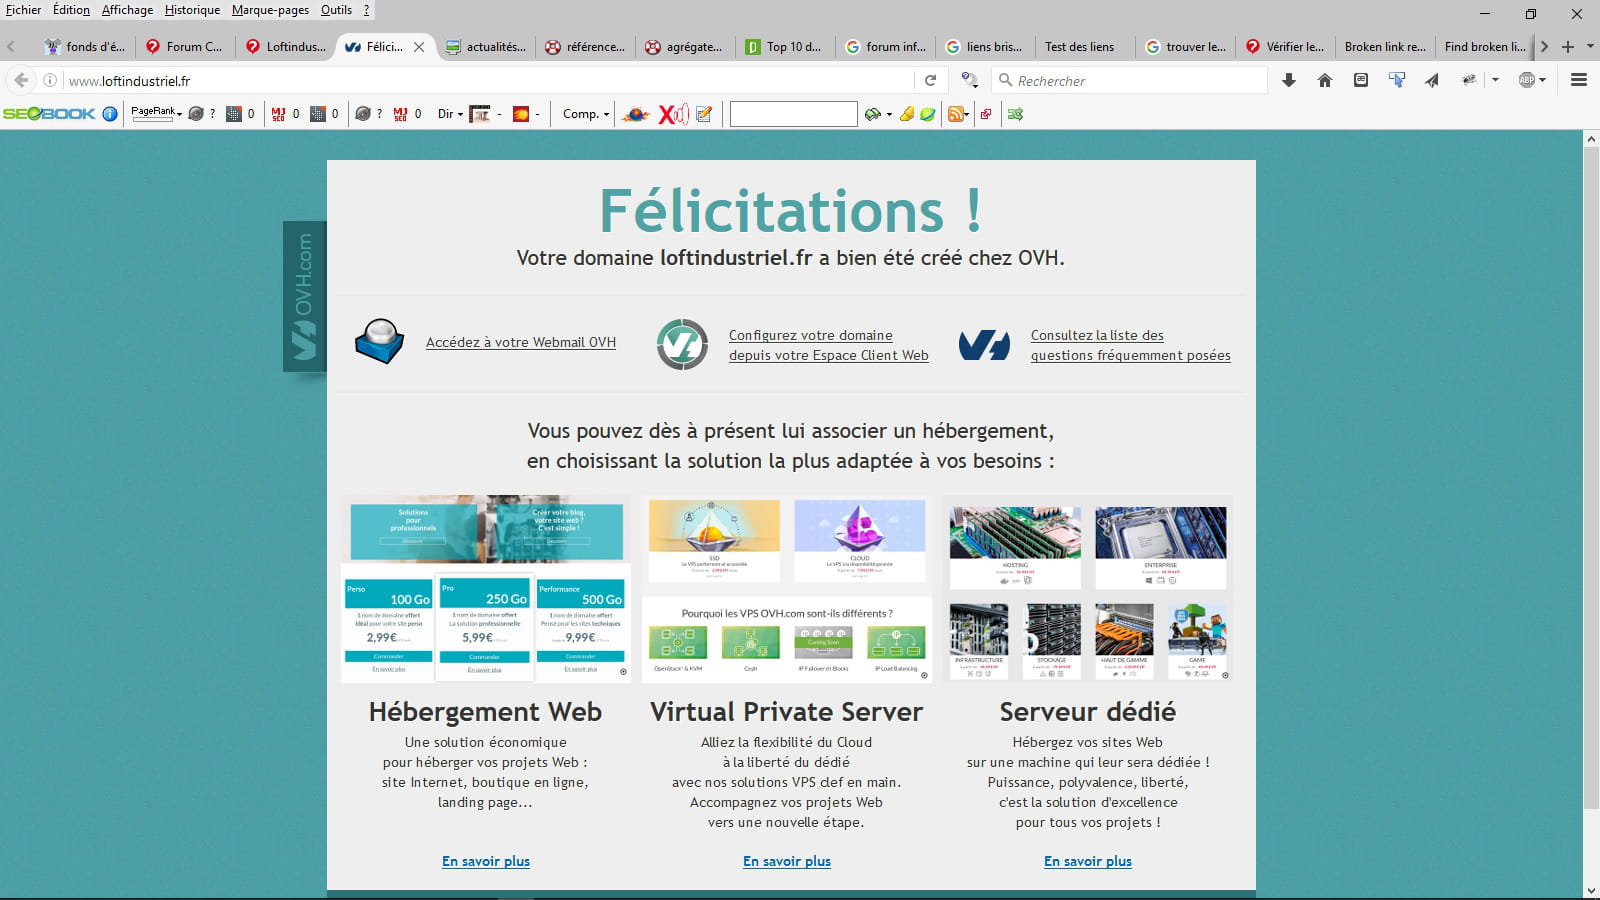Screen dimensions: 1600x900
Task: Click 'En savoir plus' under Hébergement Web
Action: pyautogui.click(x=486, y=861)
